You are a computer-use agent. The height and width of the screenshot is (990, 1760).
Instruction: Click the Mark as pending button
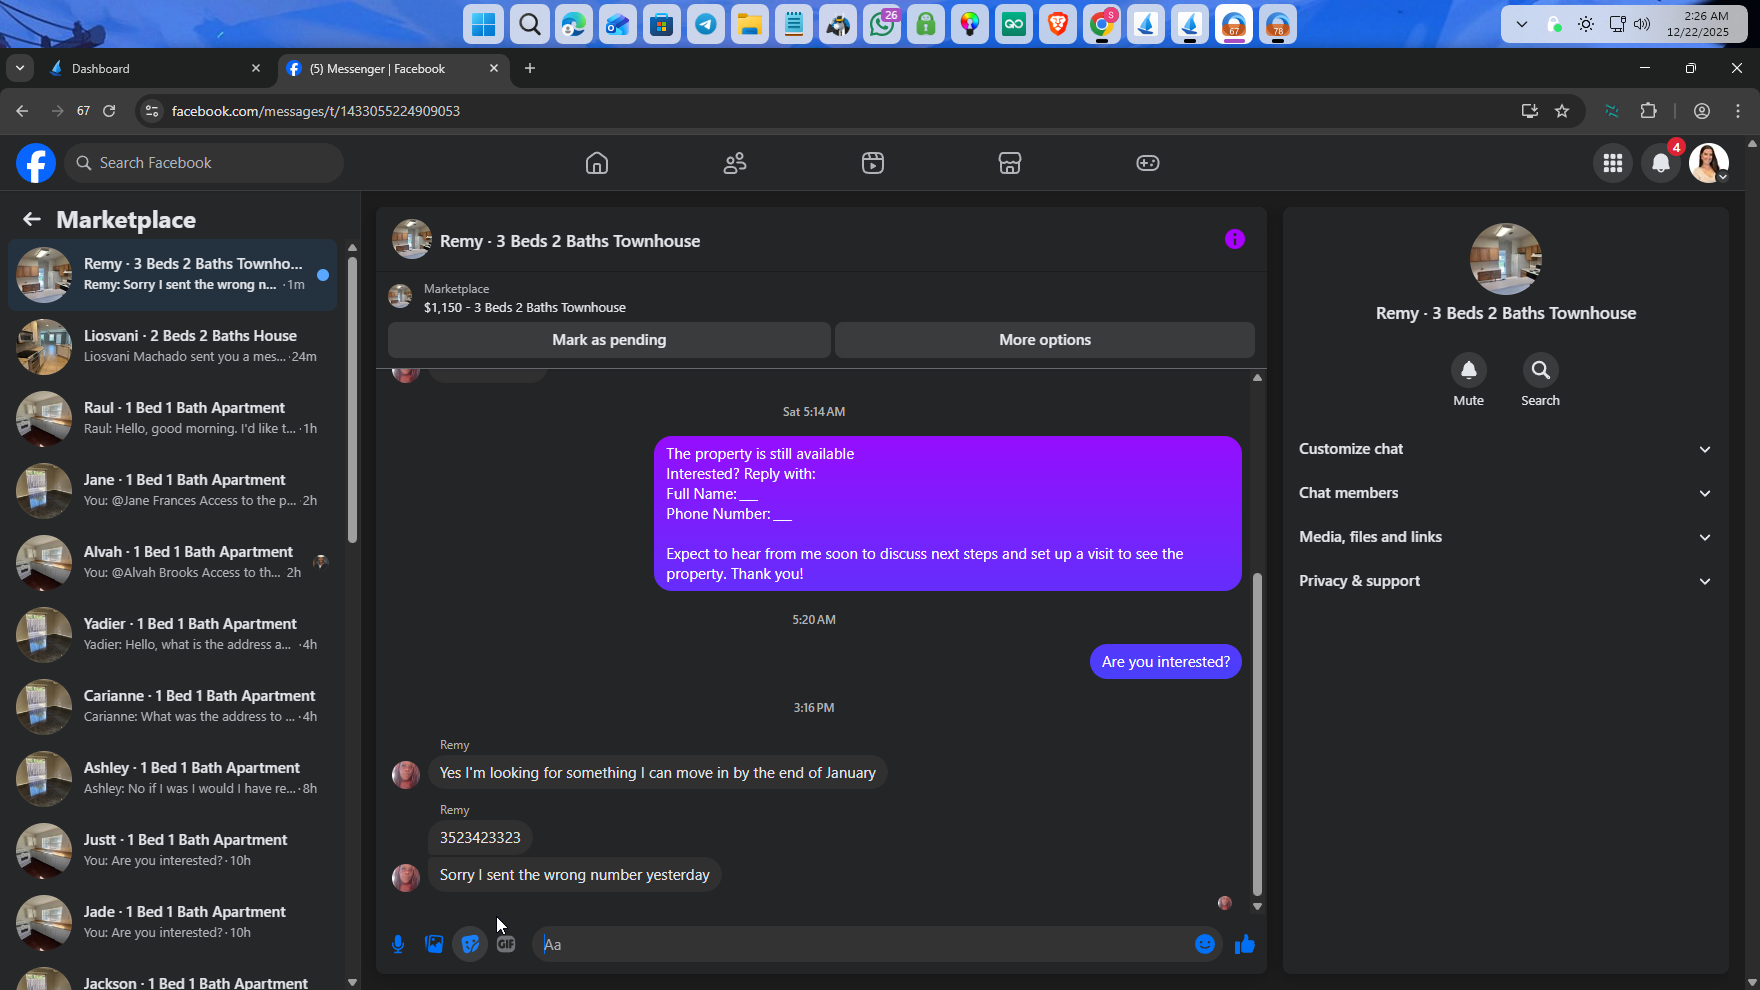[609, 340]
